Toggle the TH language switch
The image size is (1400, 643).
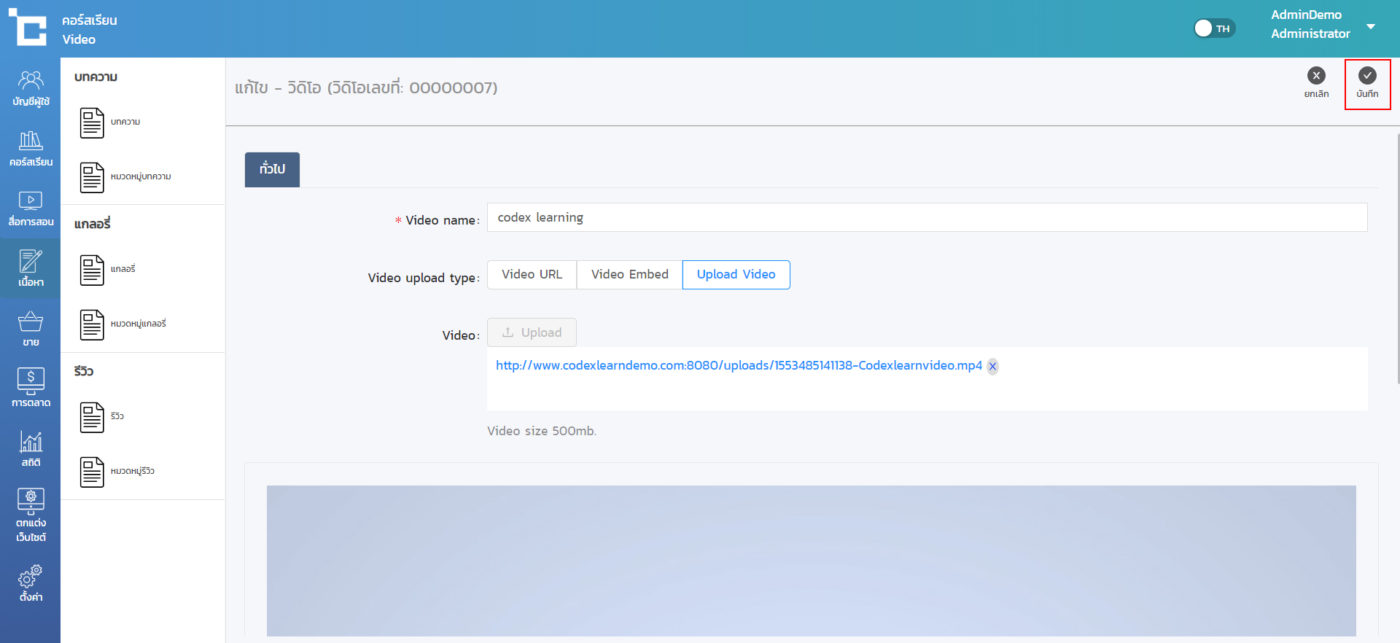tap(1215, 28)
